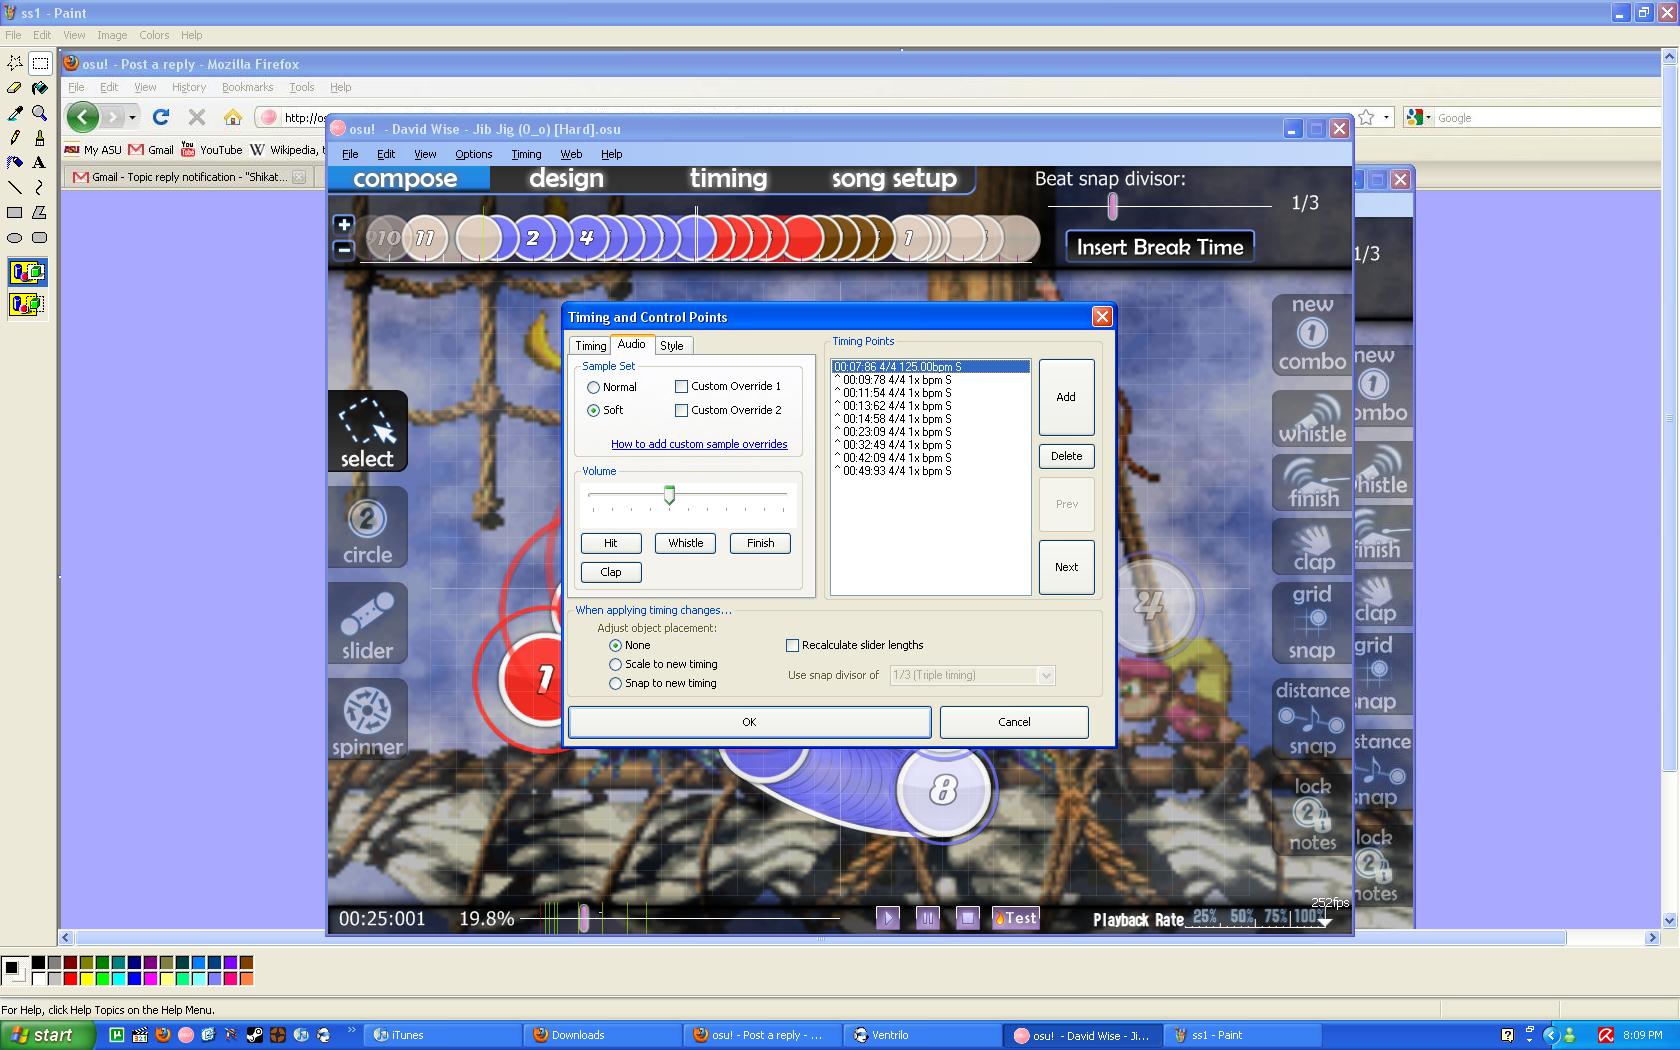
Task: Activate Paint's Magnifier tool
Action: coord(40,113)
